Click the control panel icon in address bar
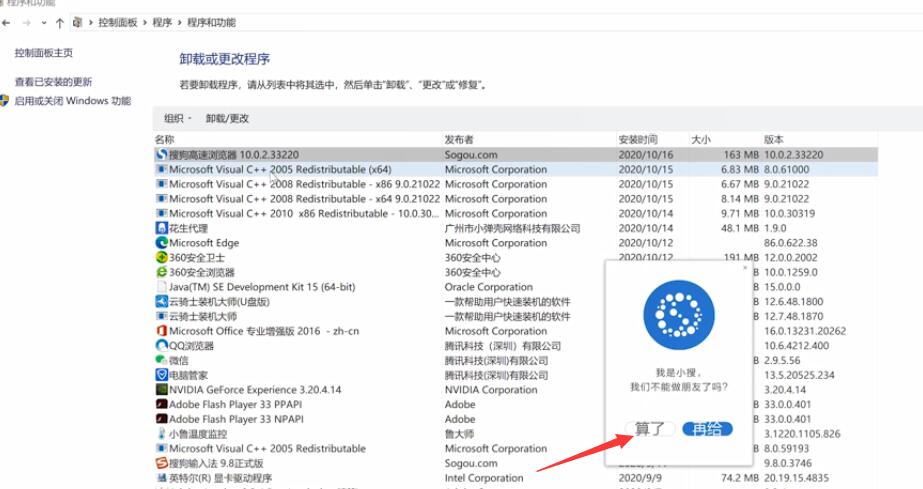The image size is (923, 489). coord(77,22)
